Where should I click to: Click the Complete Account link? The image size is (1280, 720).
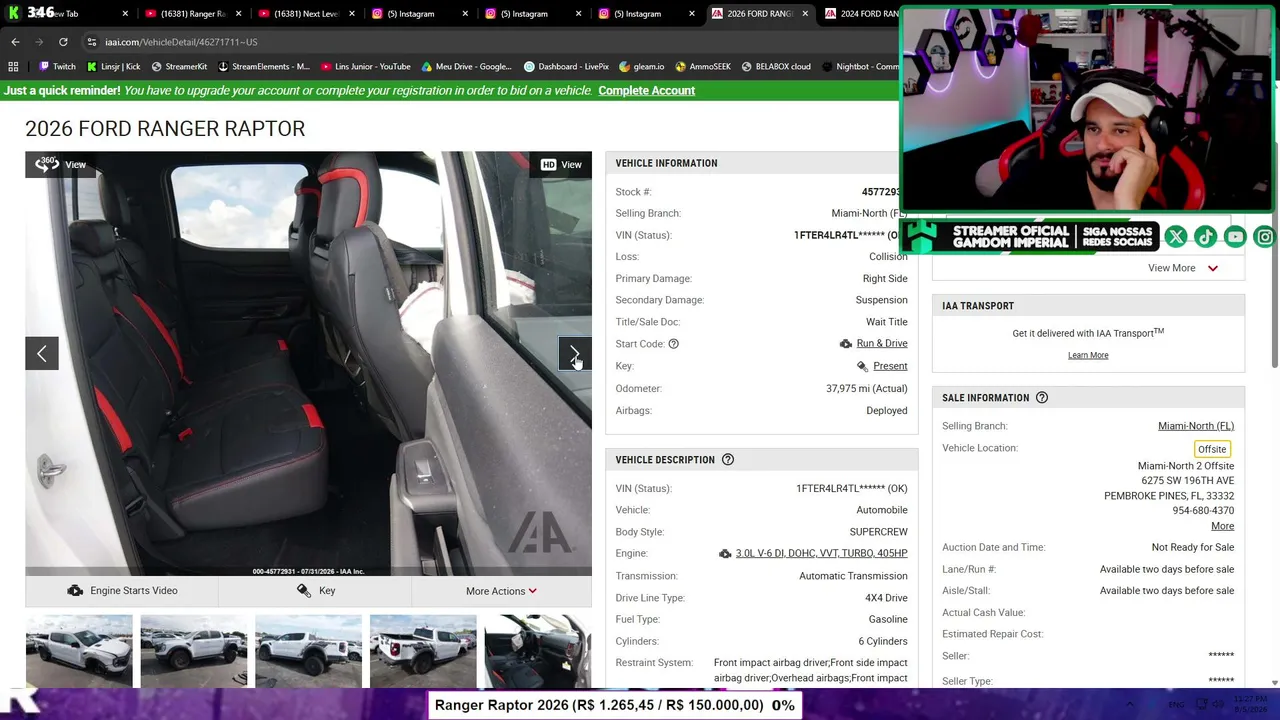click(x=646, y=91)
